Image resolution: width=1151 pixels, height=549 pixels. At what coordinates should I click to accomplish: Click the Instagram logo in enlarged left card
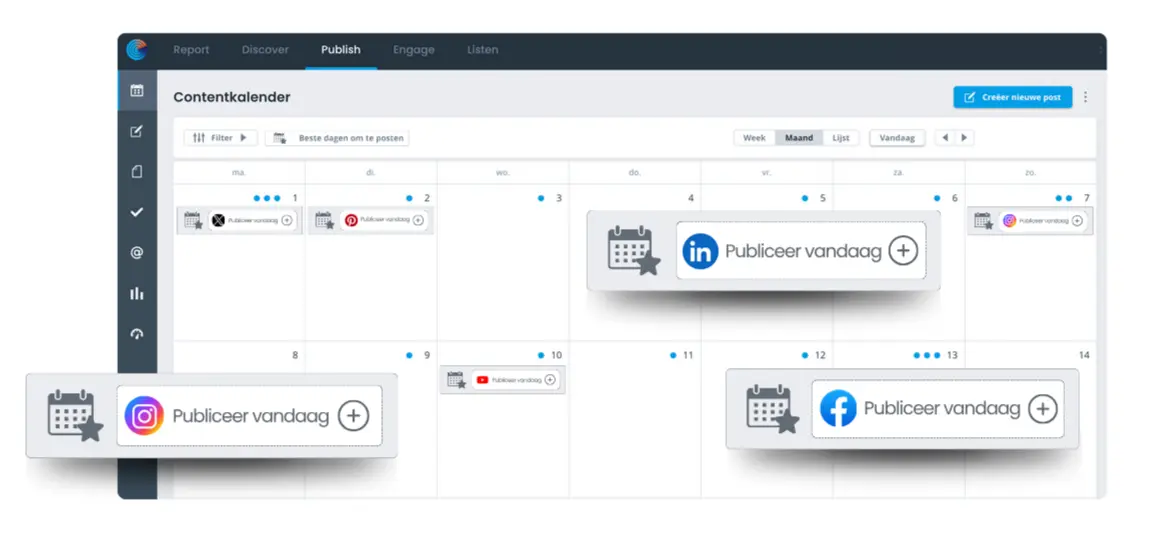click(144, 416)
